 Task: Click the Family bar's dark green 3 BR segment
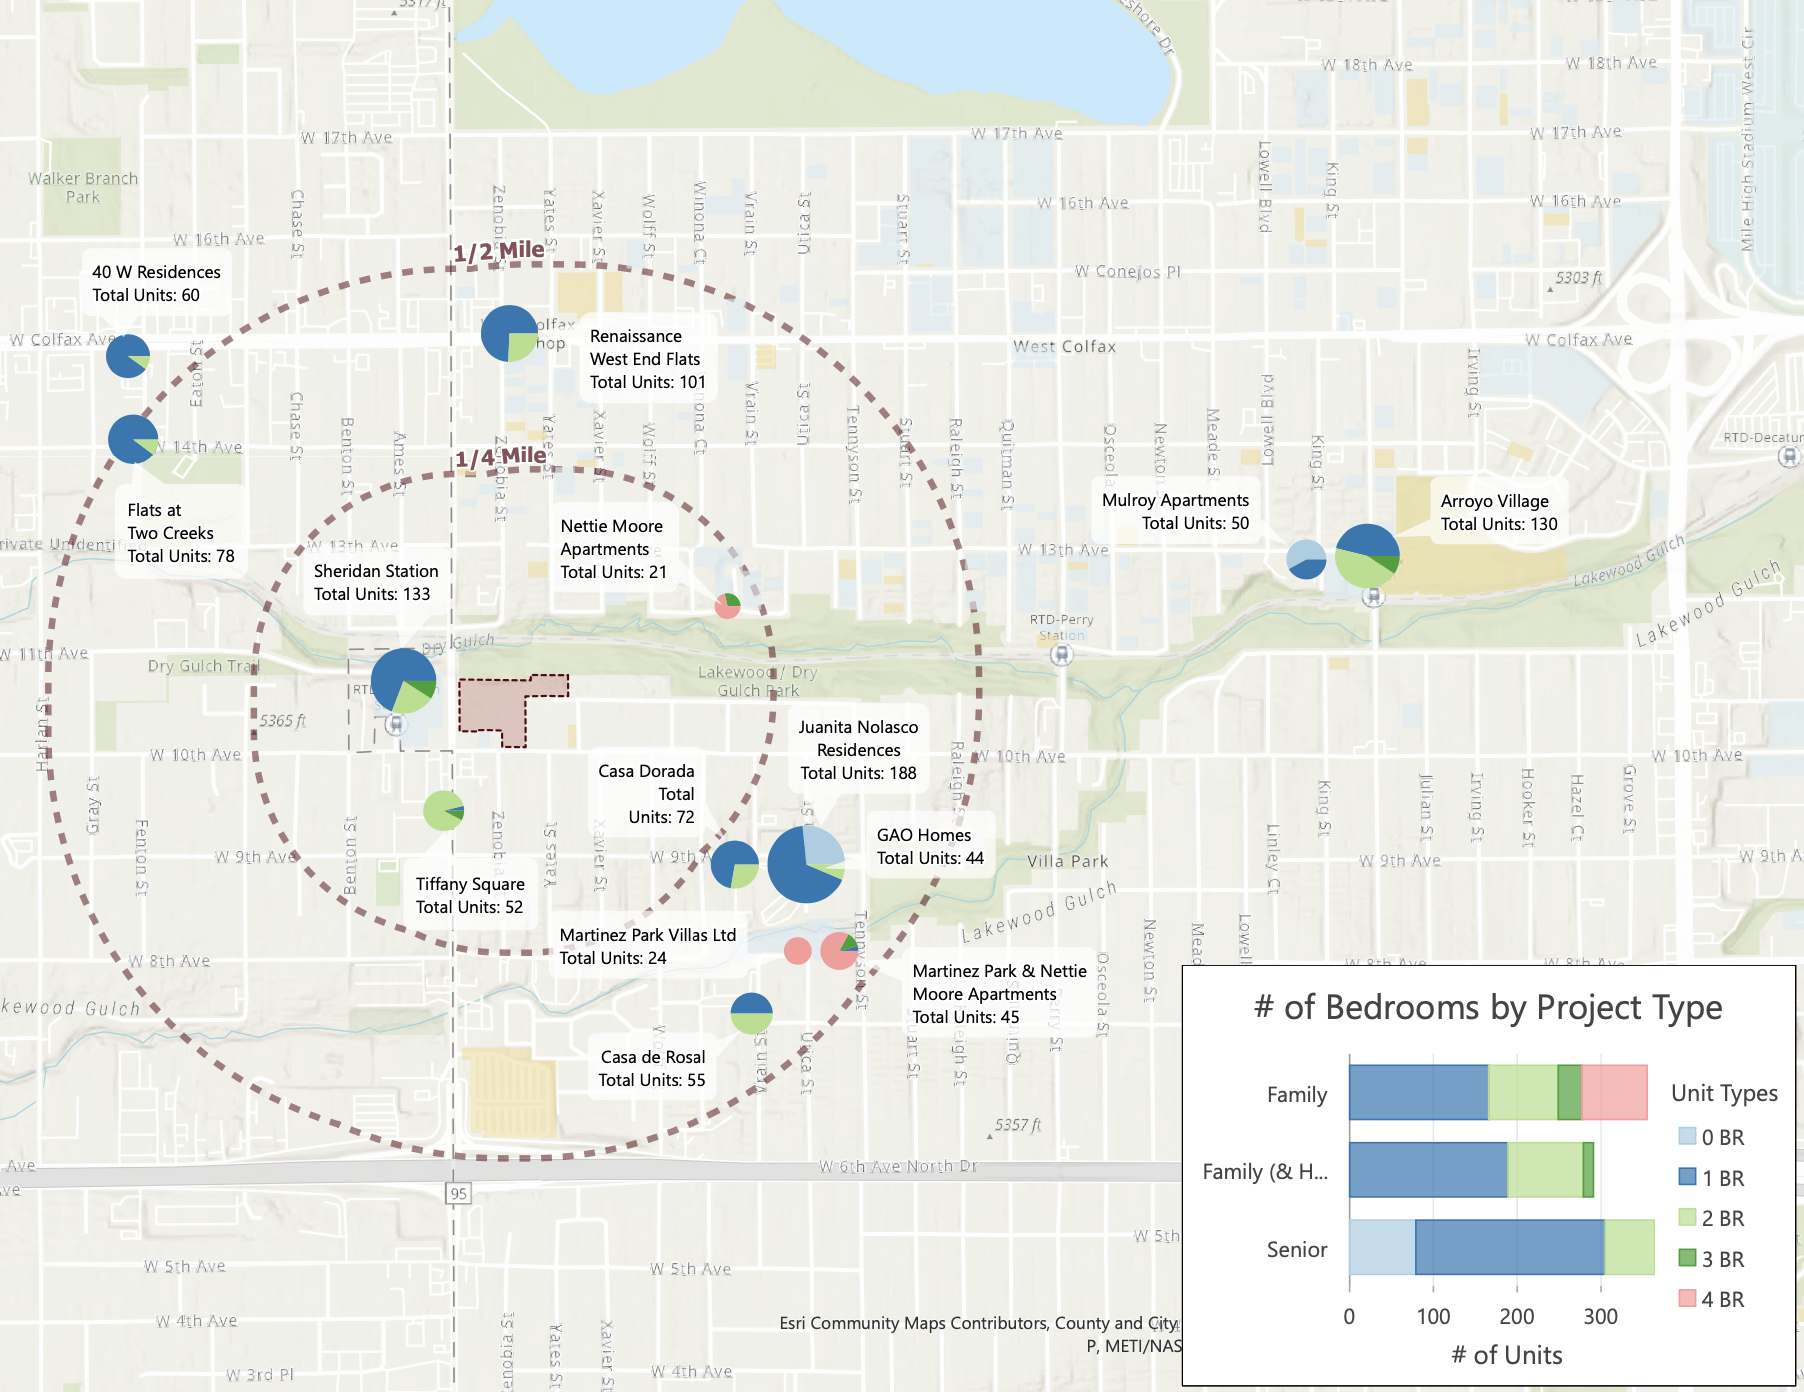pos(1570,1092)
